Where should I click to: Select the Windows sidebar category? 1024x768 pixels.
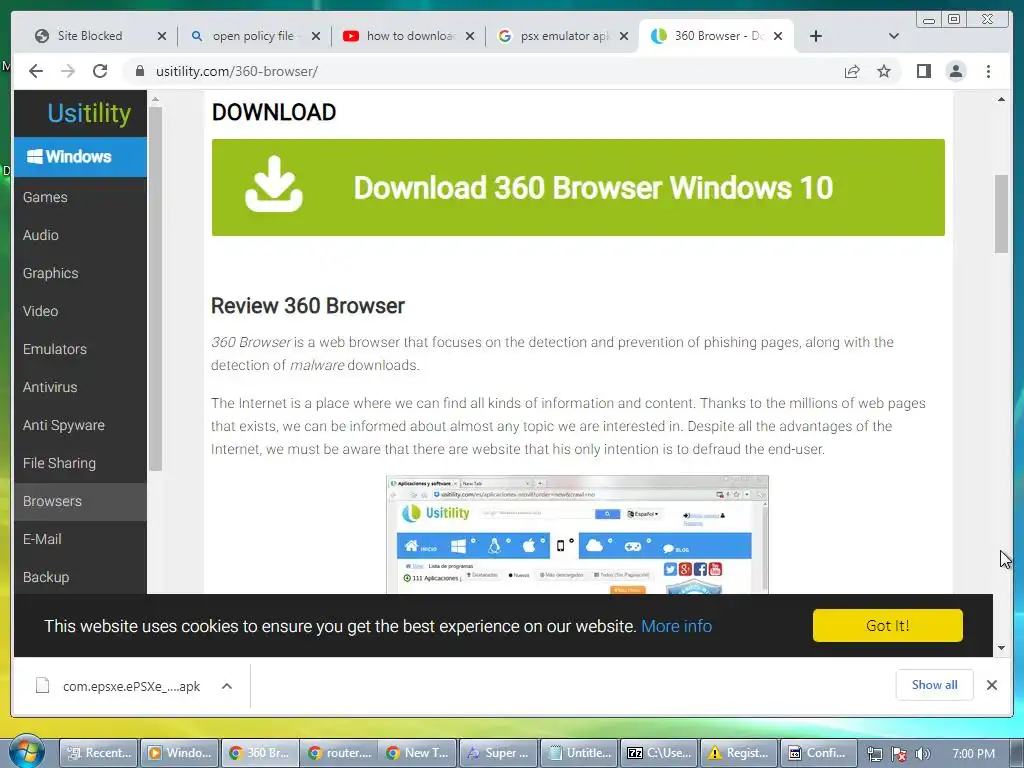80,157
